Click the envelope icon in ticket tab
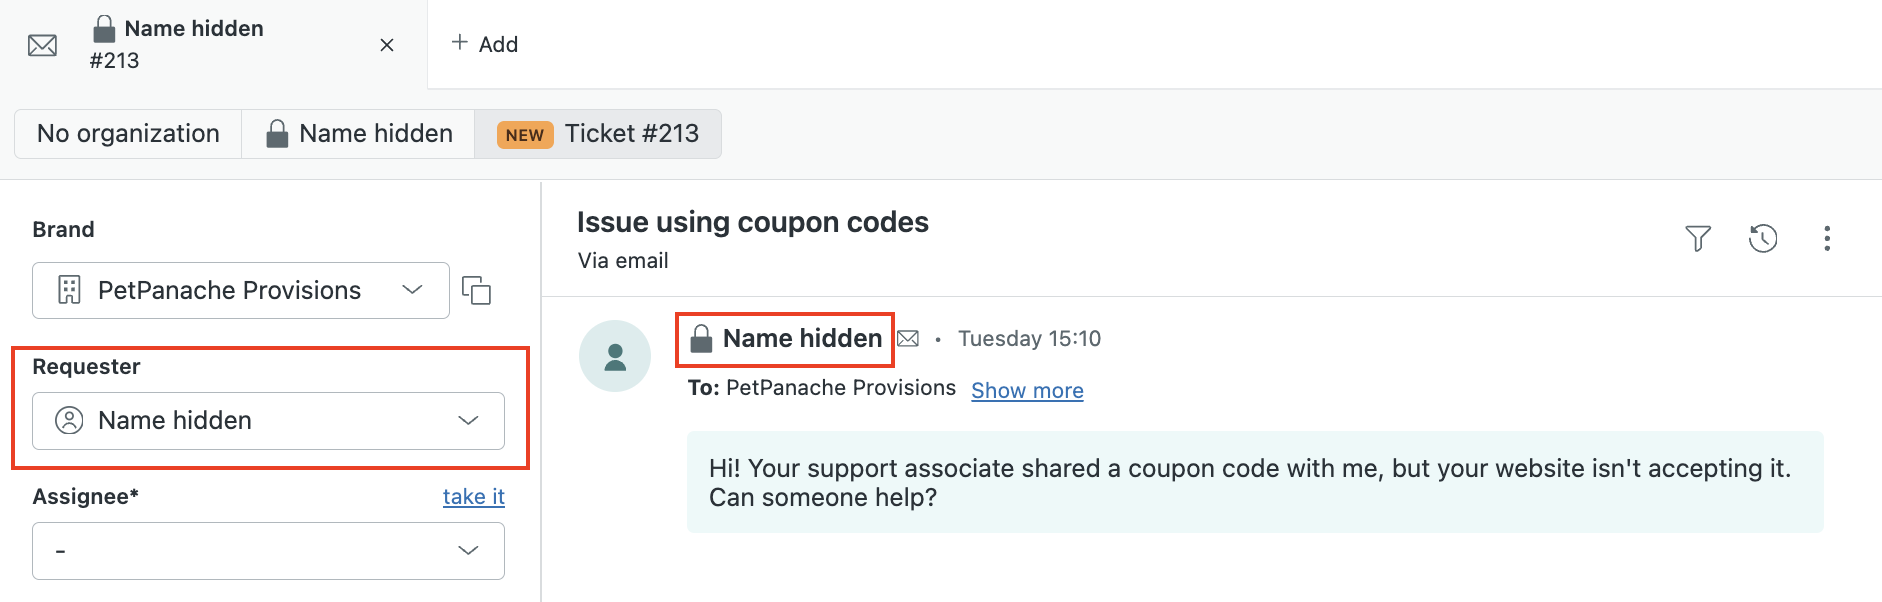 point(42,45)
